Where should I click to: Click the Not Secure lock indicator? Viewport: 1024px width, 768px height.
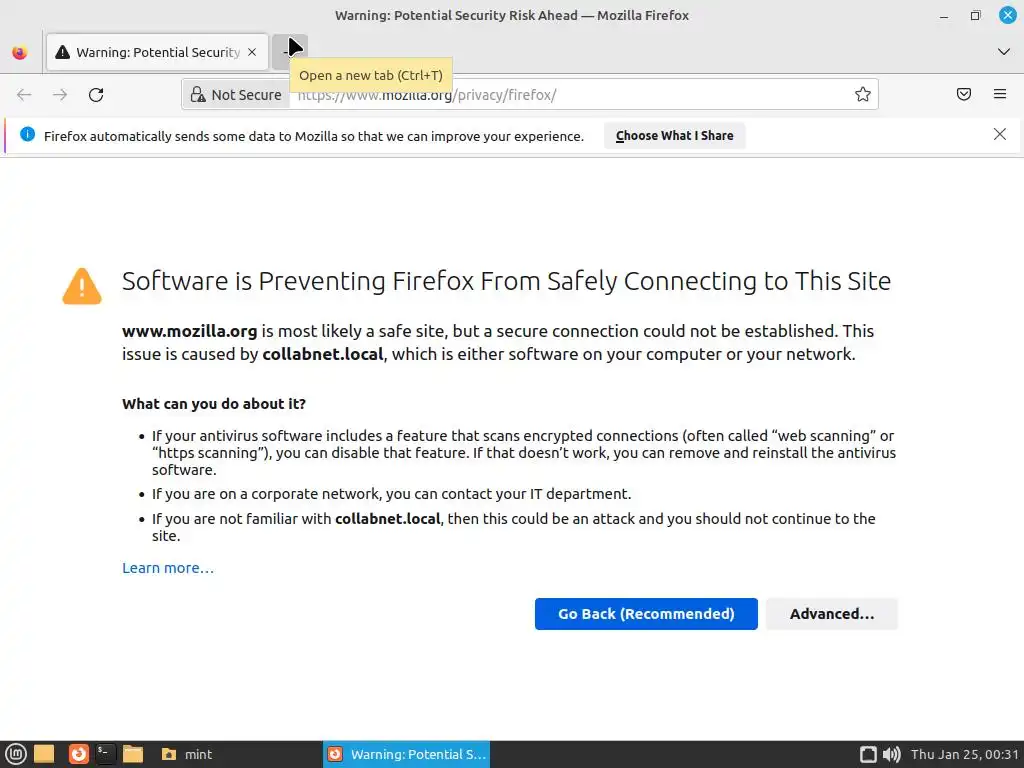pyautogui.click(x=236, y=95)
